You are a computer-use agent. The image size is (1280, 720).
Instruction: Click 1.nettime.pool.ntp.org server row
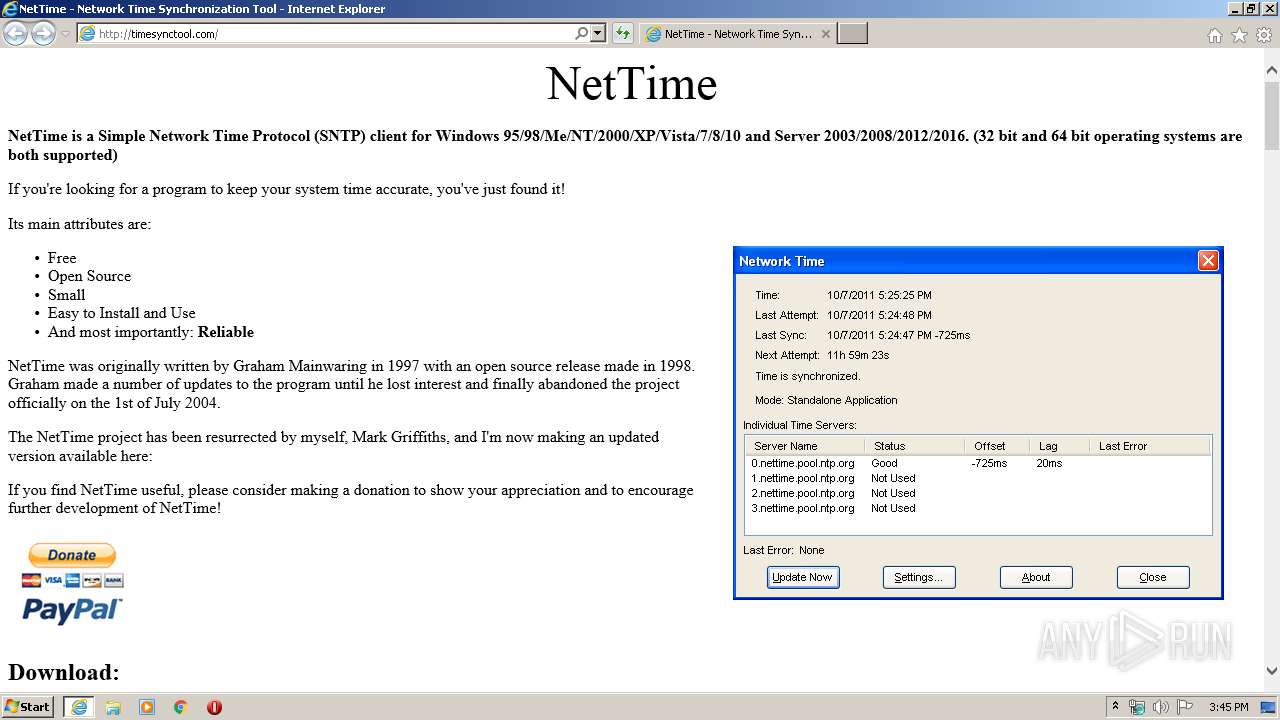977,478
